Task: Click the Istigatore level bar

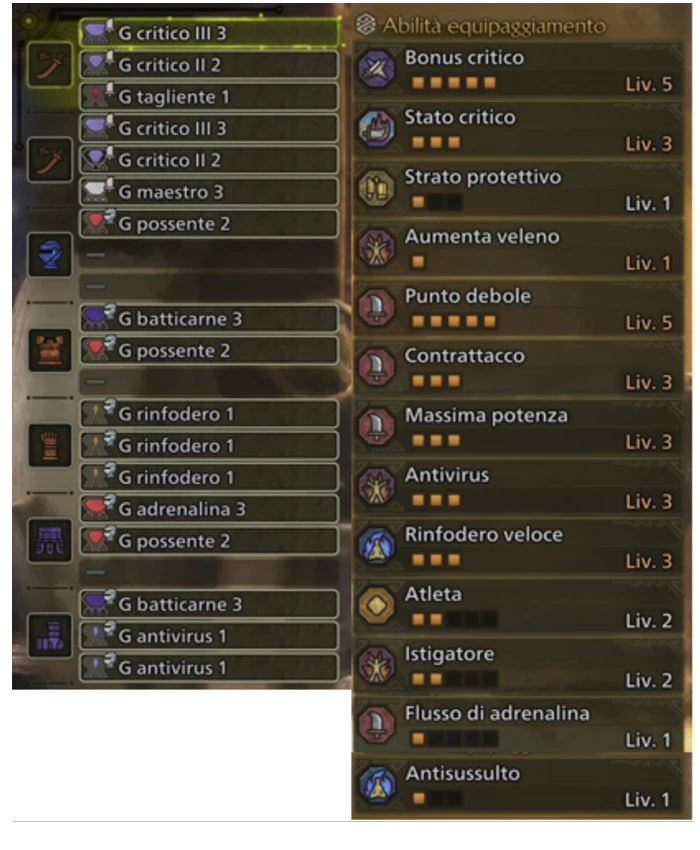Action: tap(454, 679)
